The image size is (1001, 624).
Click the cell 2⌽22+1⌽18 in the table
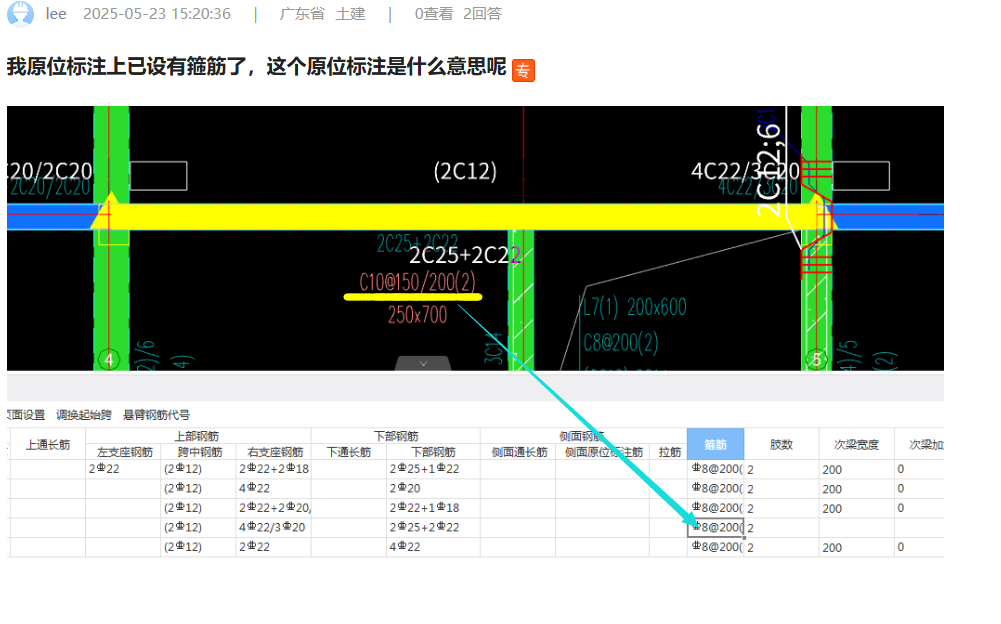click(433, 508)
